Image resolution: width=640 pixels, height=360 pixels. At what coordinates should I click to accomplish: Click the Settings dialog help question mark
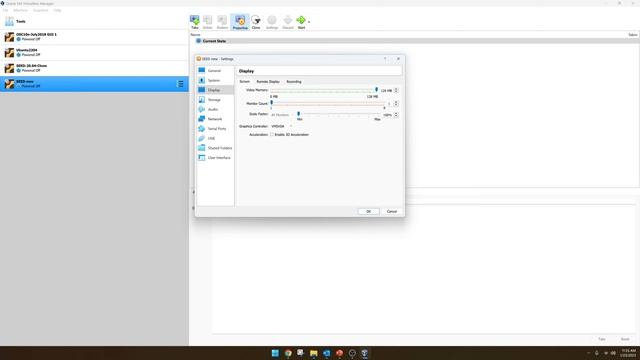pyautogui.click(x=385, y=59)
